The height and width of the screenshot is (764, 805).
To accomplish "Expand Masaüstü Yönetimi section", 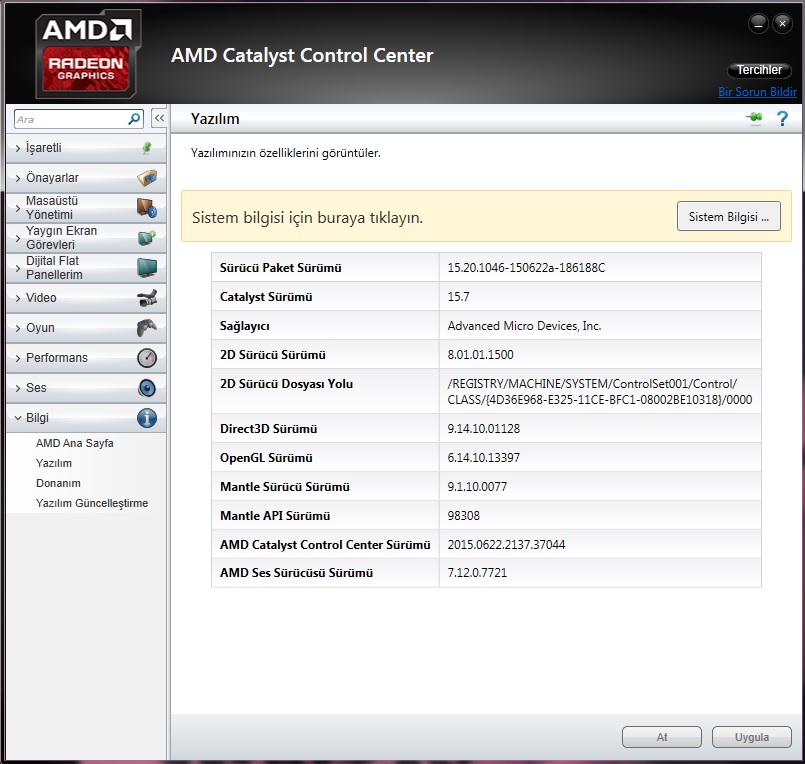I will pos(86,208).
